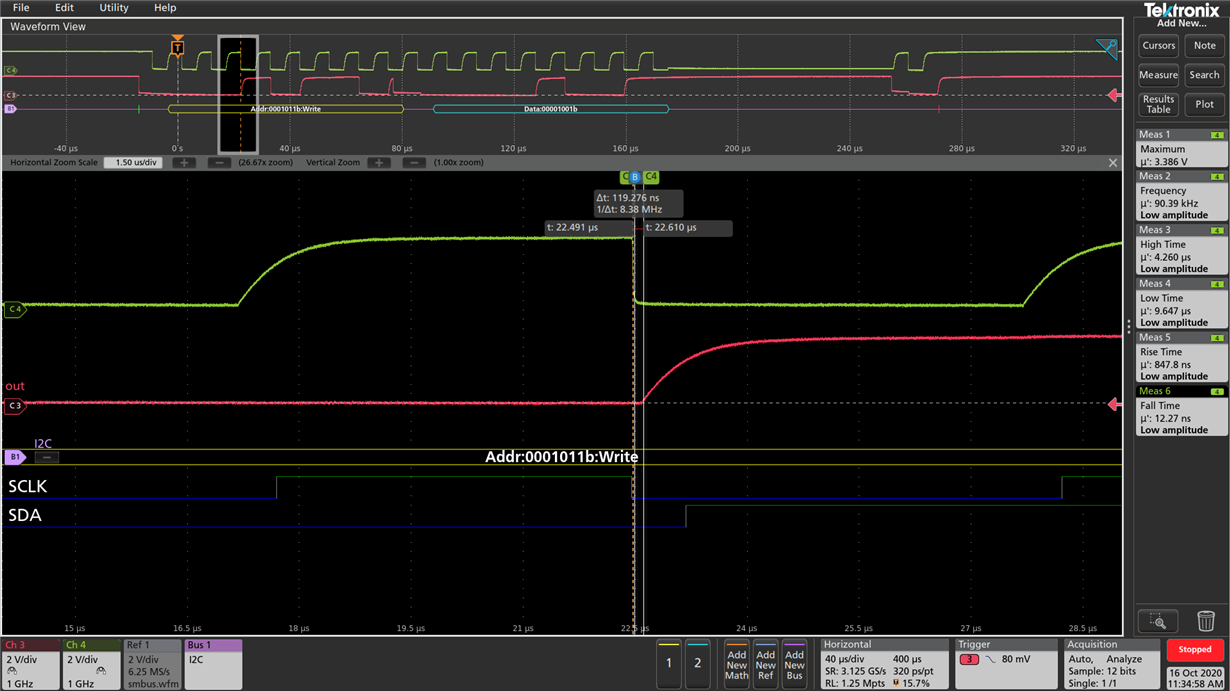
Task: Open the Bus 1 I2C badge
Action: [213, 664]
